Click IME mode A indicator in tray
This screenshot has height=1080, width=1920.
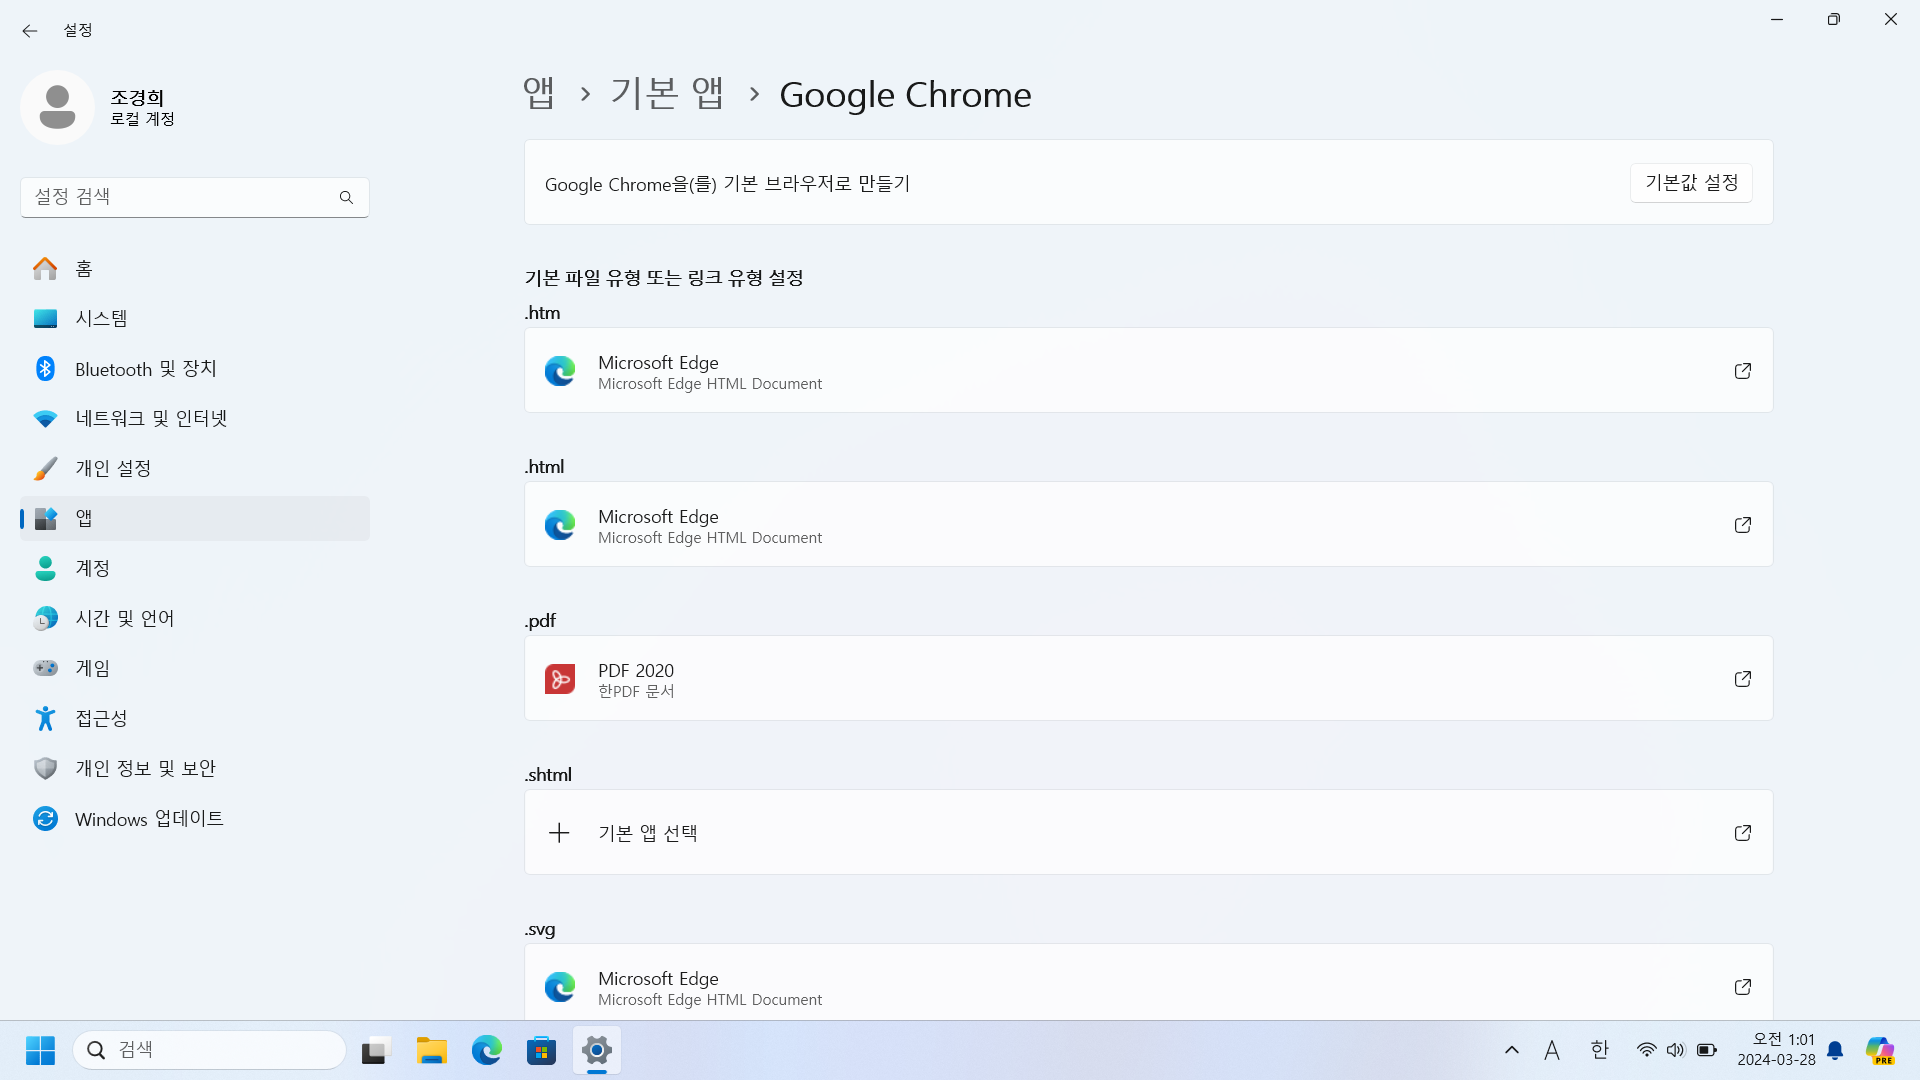pyautogui.click(x=1552, y=1050)
